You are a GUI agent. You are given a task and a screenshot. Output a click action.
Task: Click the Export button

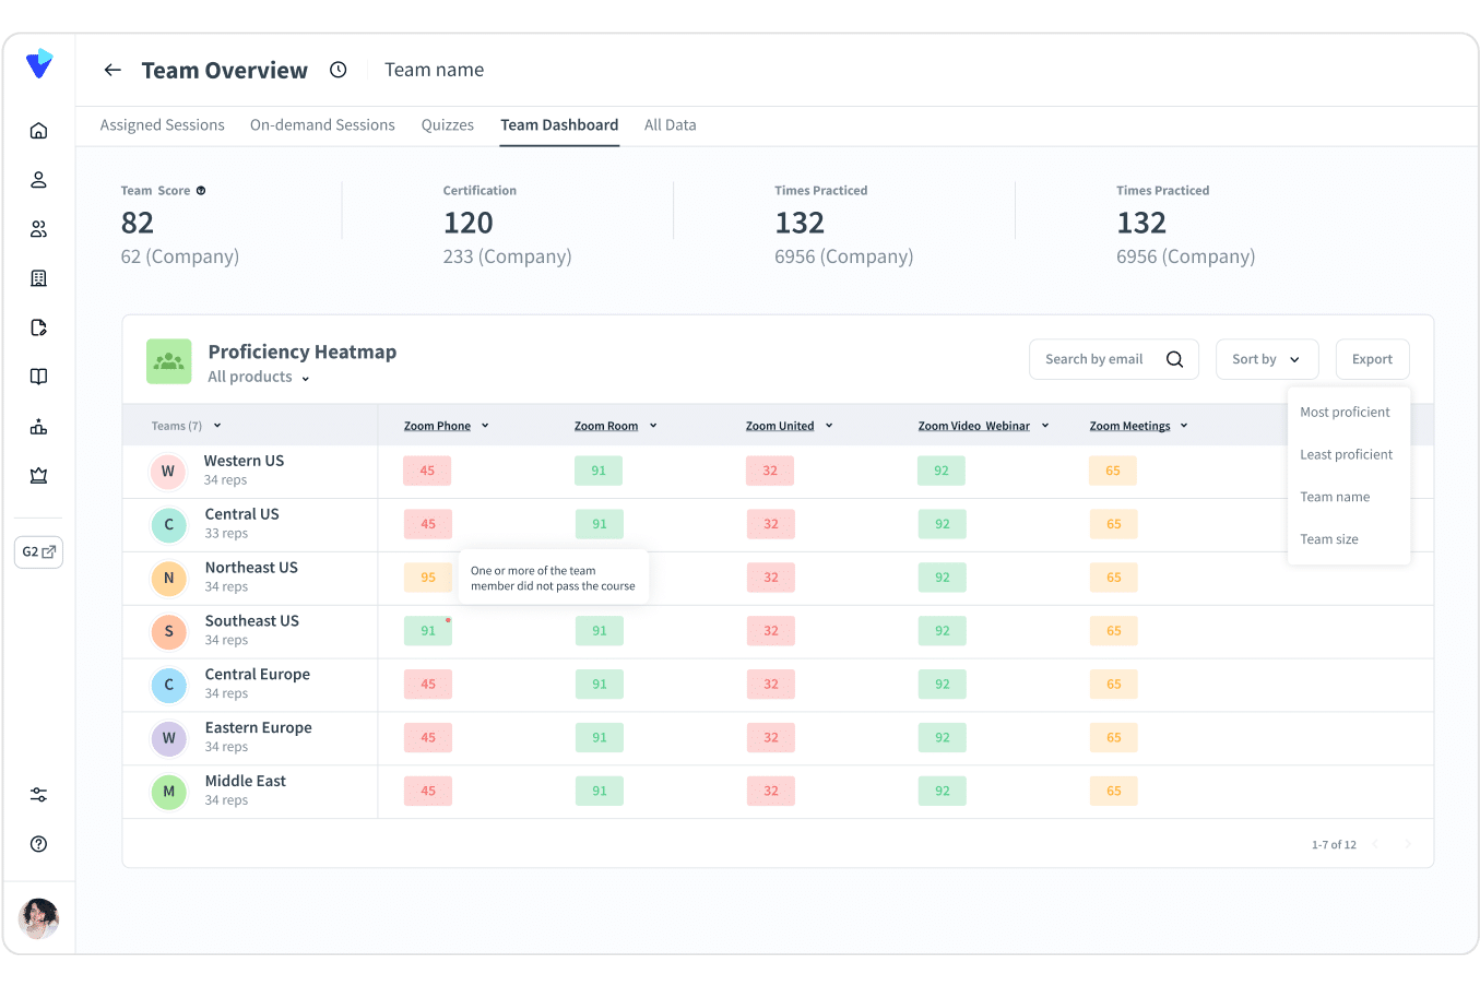point(1372,359)
